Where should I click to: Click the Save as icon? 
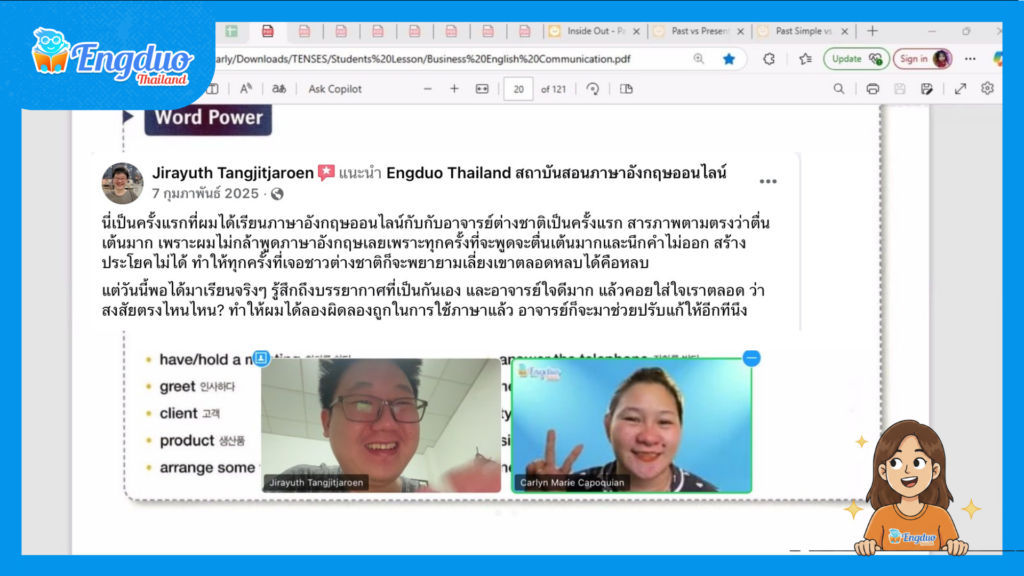click(x=927, y=89)
